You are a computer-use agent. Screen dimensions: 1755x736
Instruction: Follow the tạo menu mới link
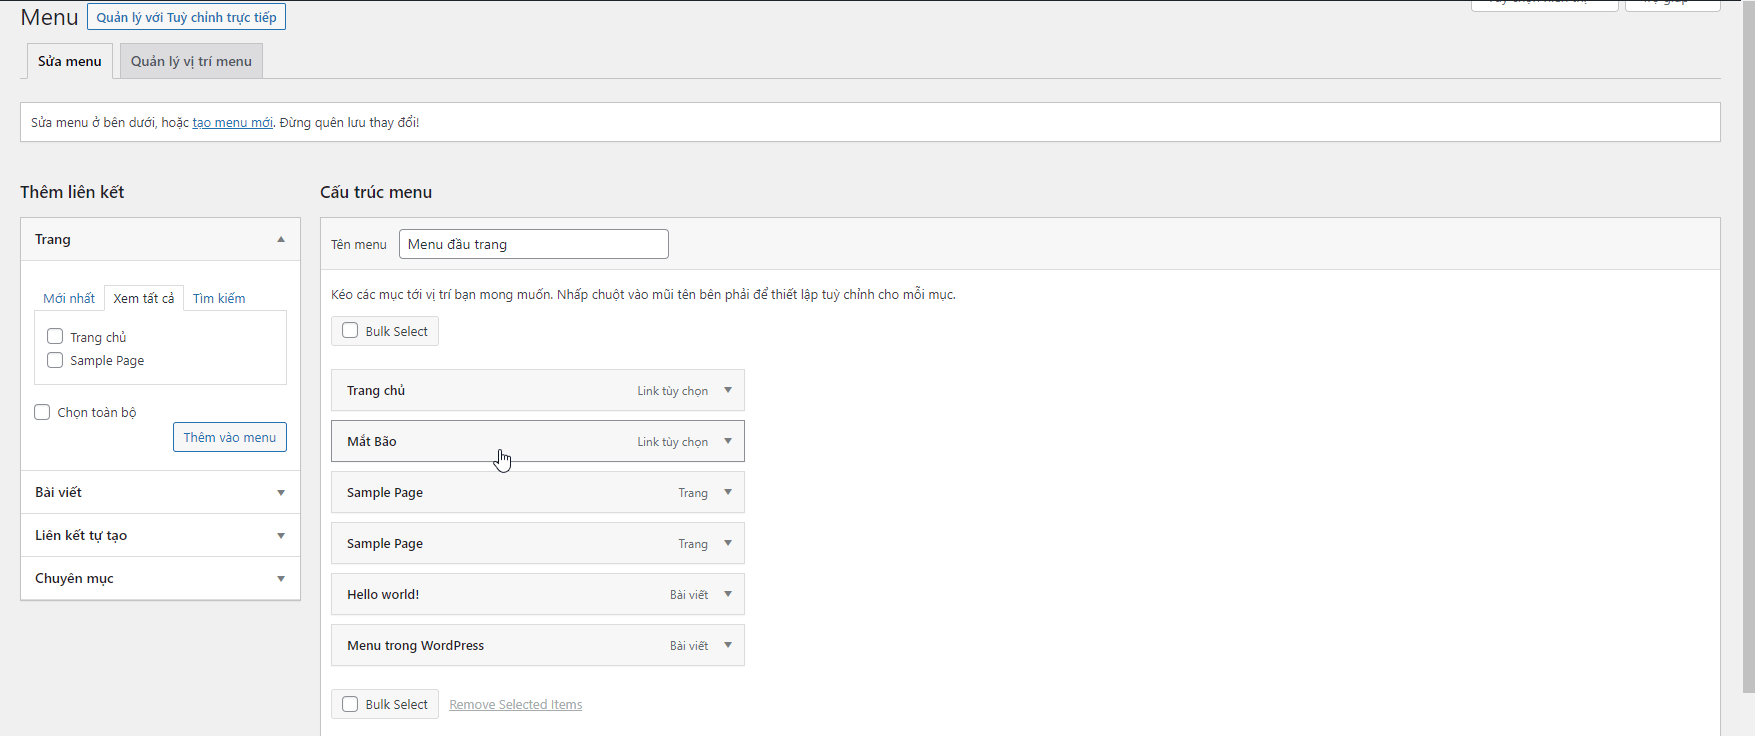[232, 123]
